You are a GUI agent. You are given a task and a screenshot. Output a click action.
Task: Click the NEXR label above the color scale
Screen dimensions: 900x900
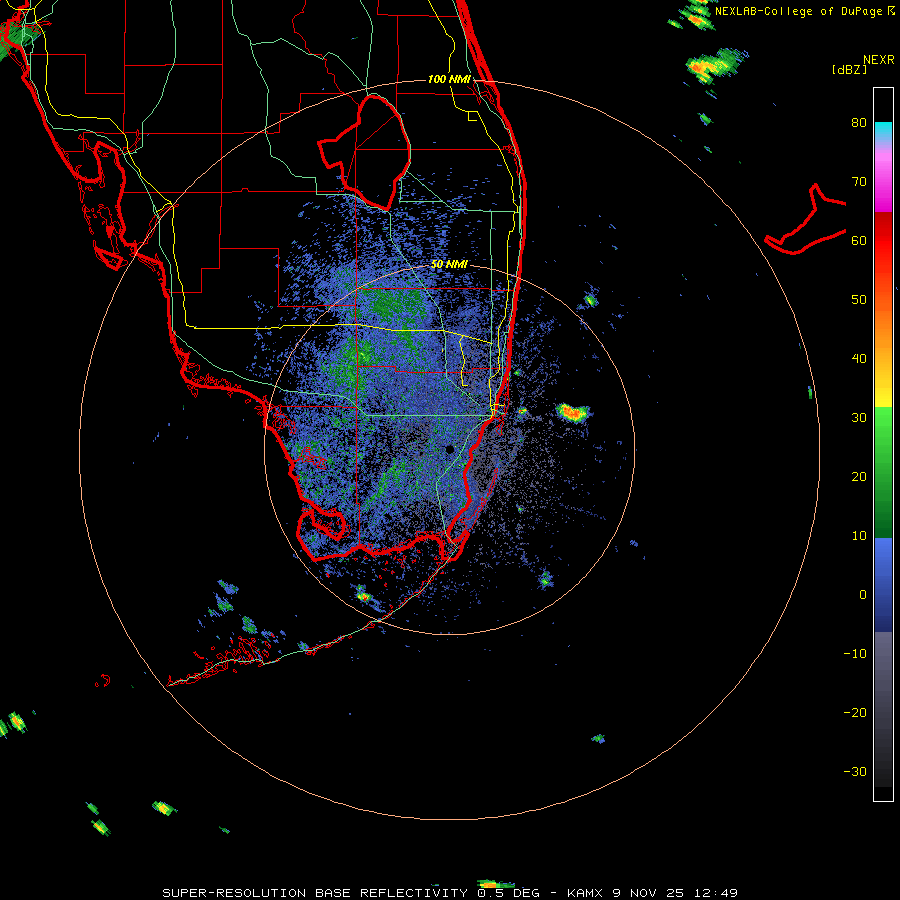click(x=879, y=60)
